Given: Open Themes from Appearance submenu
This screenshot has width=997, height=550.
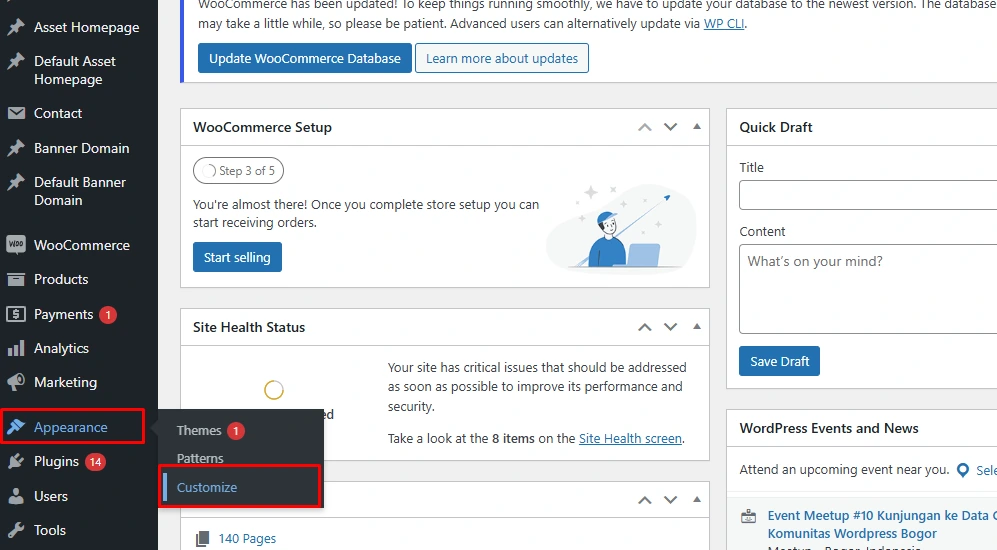Looking at the screenshot, I should tap(199, 430).
